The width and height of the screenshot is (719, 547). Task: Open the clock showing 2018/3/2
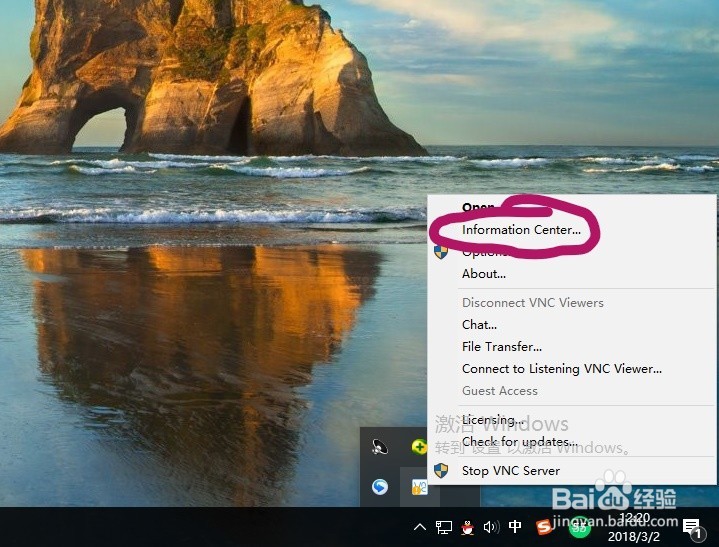coord(634,527)
